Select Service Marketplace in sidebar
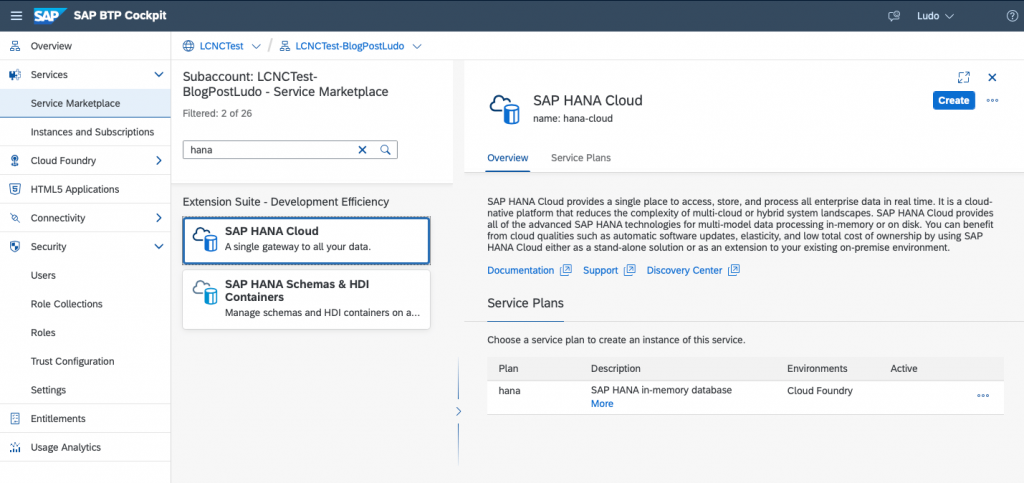1024x483 pixels. [85, 103]
